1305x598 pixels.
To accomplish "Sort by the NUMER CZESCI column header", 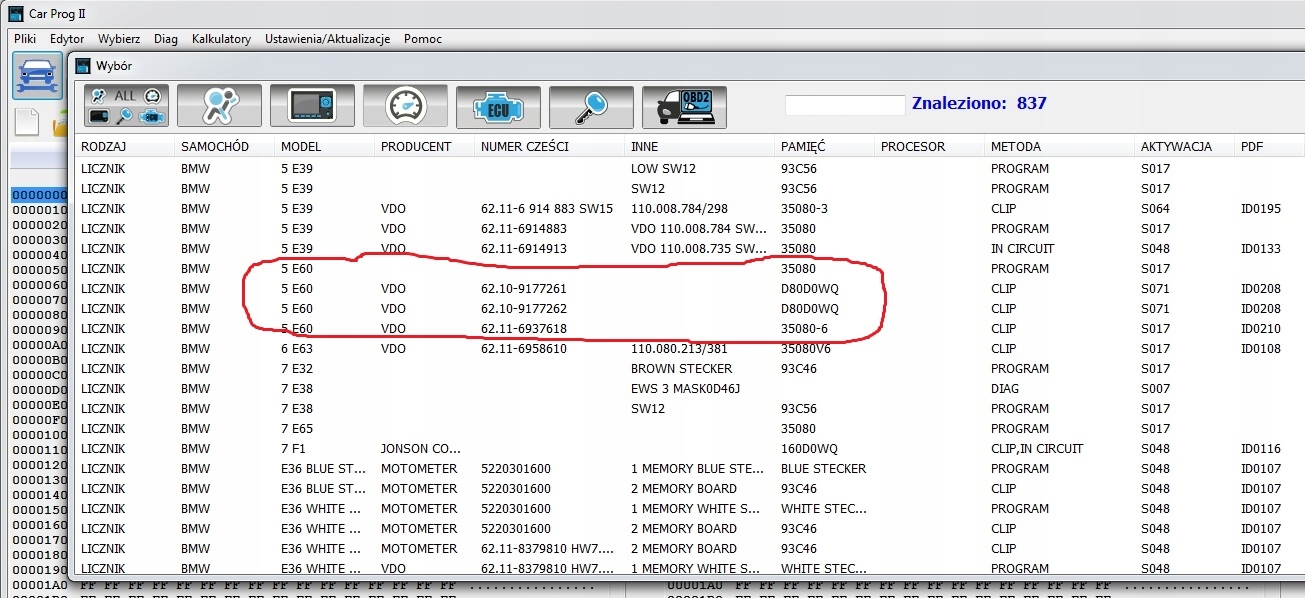I will 550,146.
